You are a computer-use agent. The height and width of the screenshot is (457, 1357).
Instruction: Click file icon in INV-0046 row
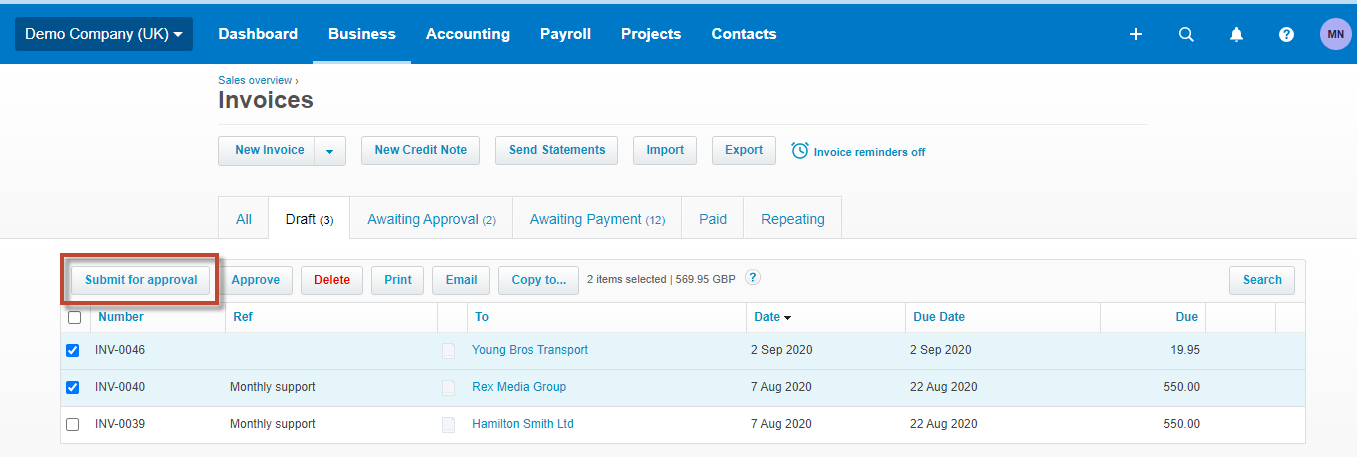click(x=448, y=350)
